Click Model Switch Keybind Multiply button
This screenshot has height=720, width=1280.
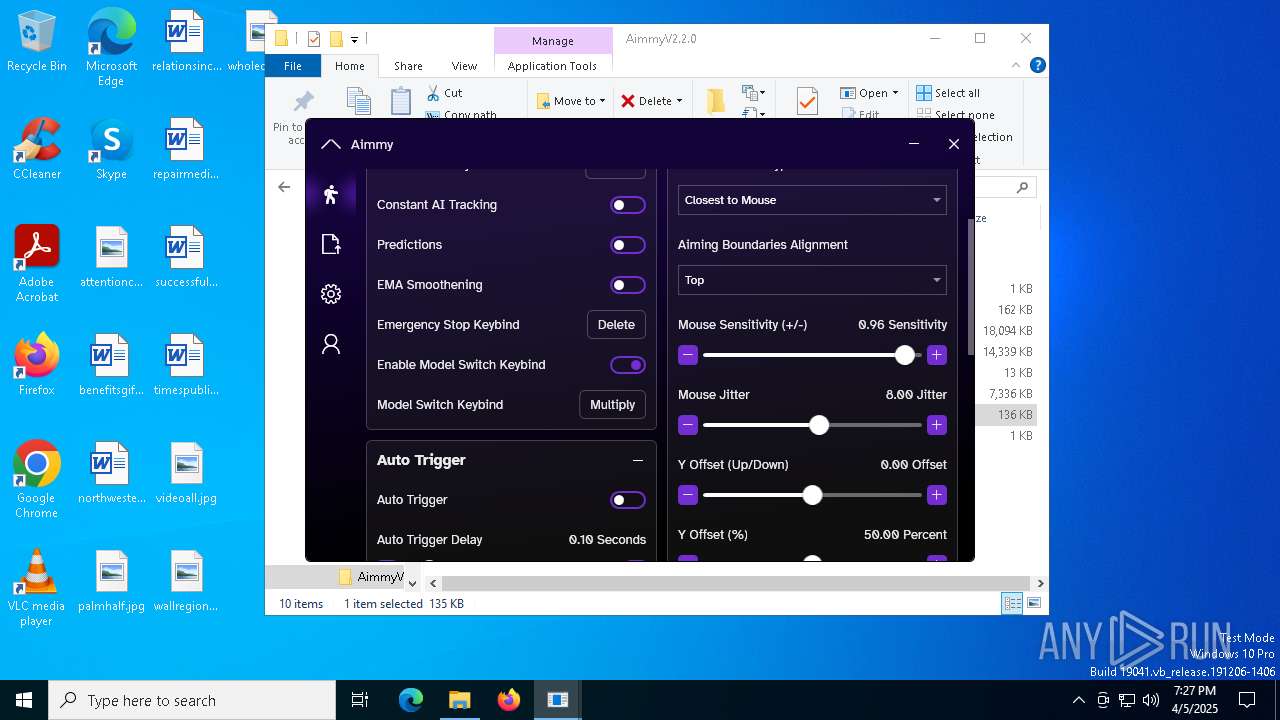(612, 405)
